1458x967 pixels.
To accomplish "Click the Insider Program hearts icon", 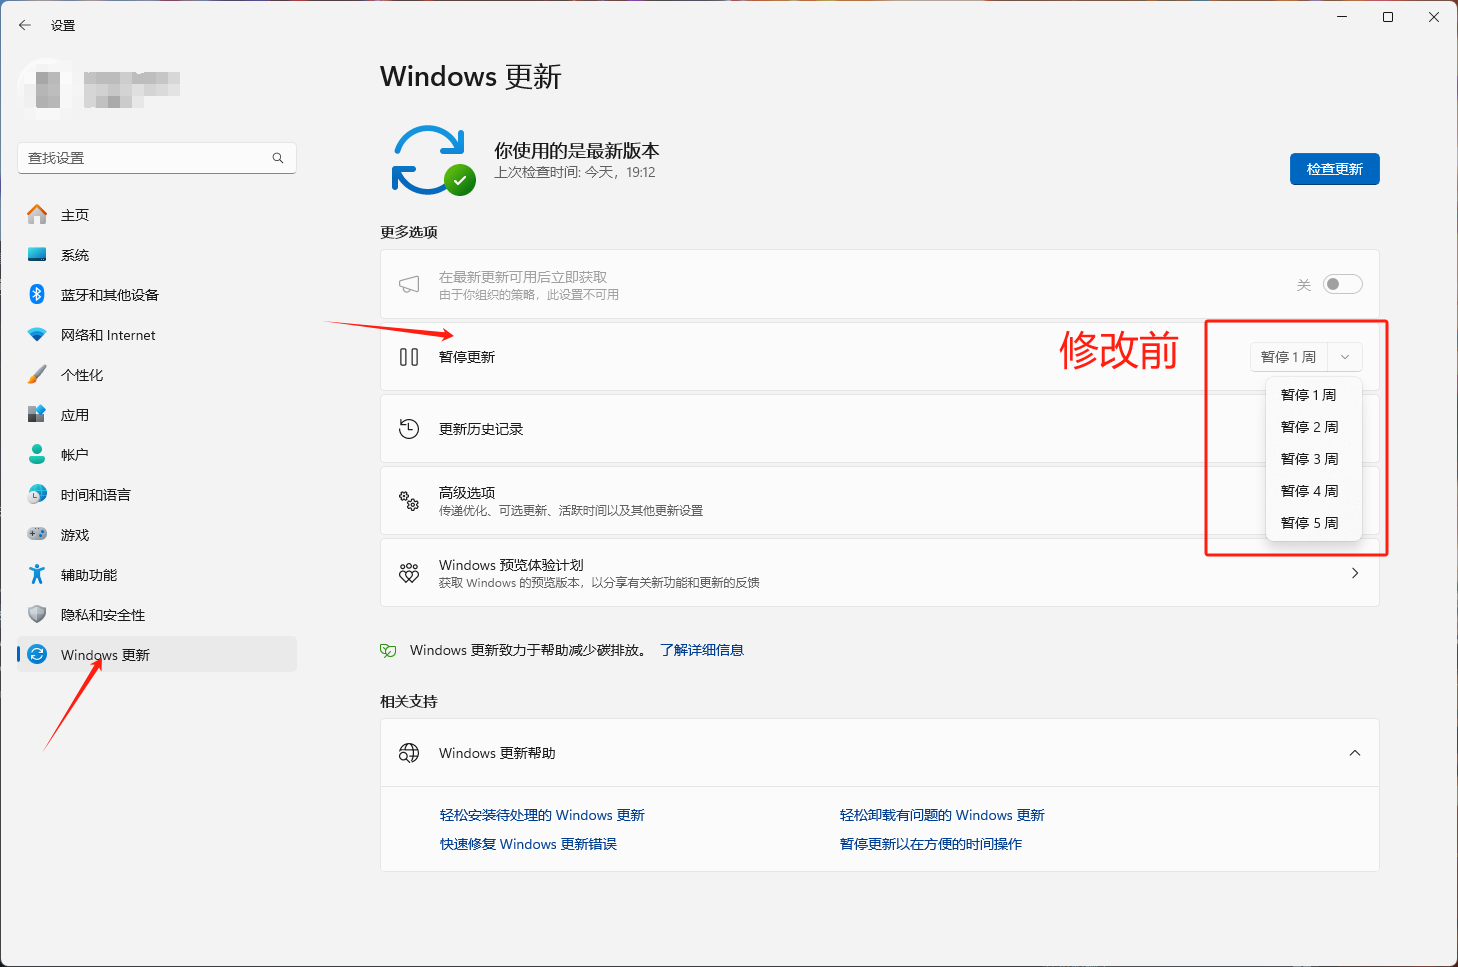I will (409, 573).
